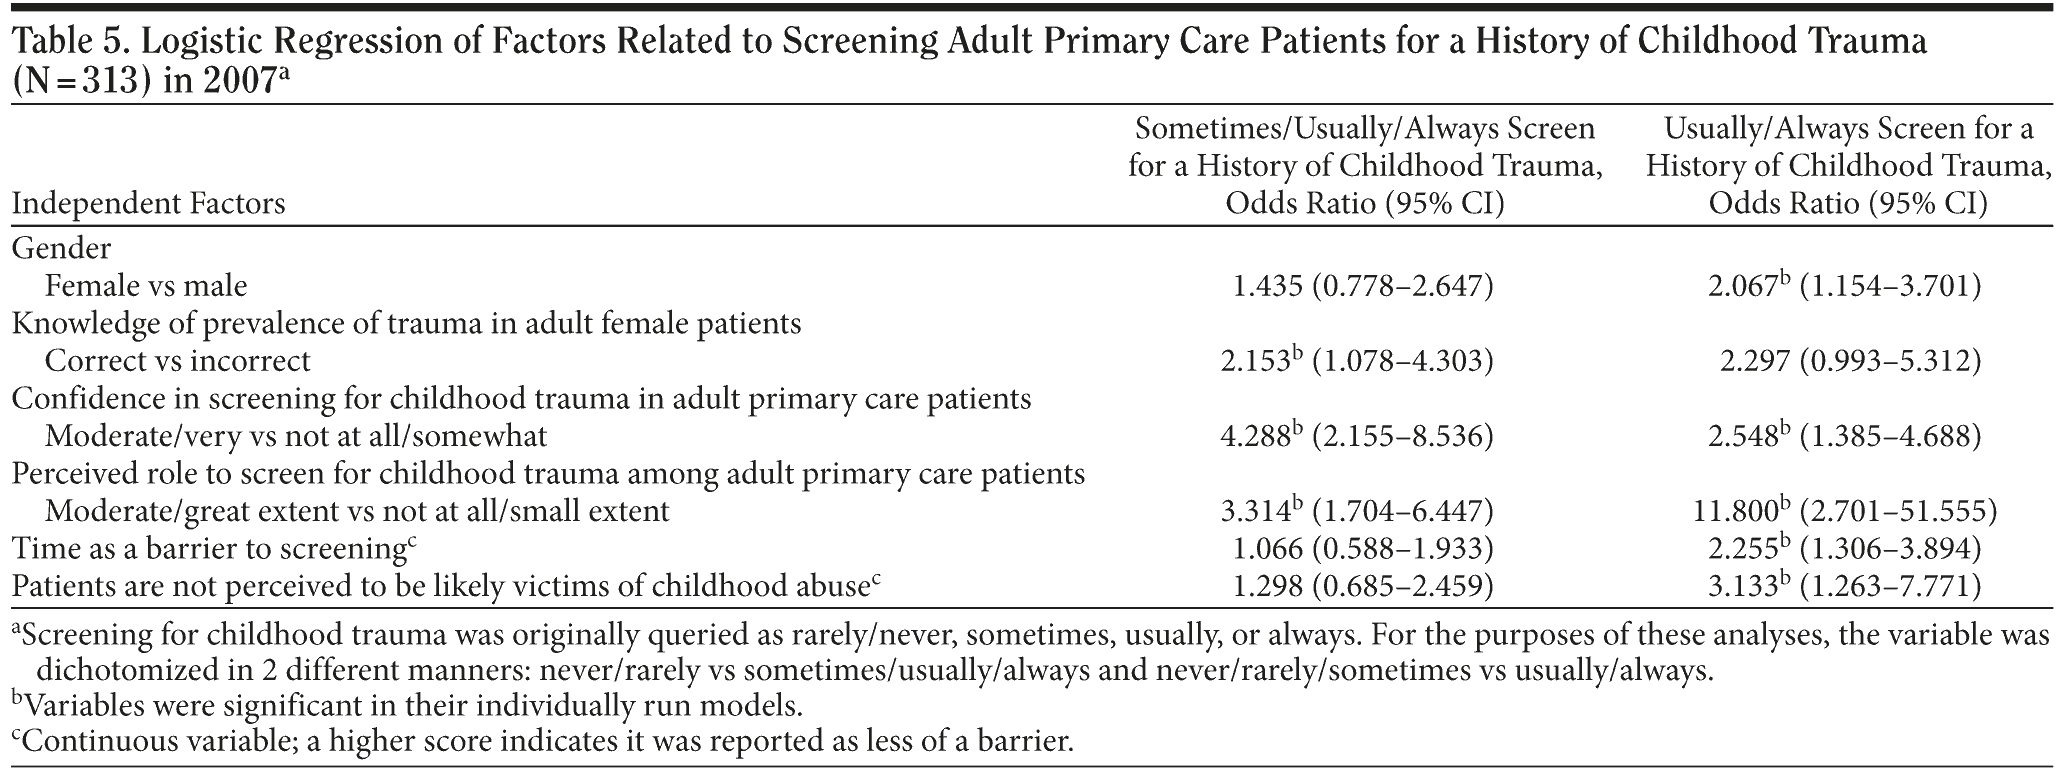Click footnote b about significant variables
2063x771 pixels.
click(x=408, y=706)
